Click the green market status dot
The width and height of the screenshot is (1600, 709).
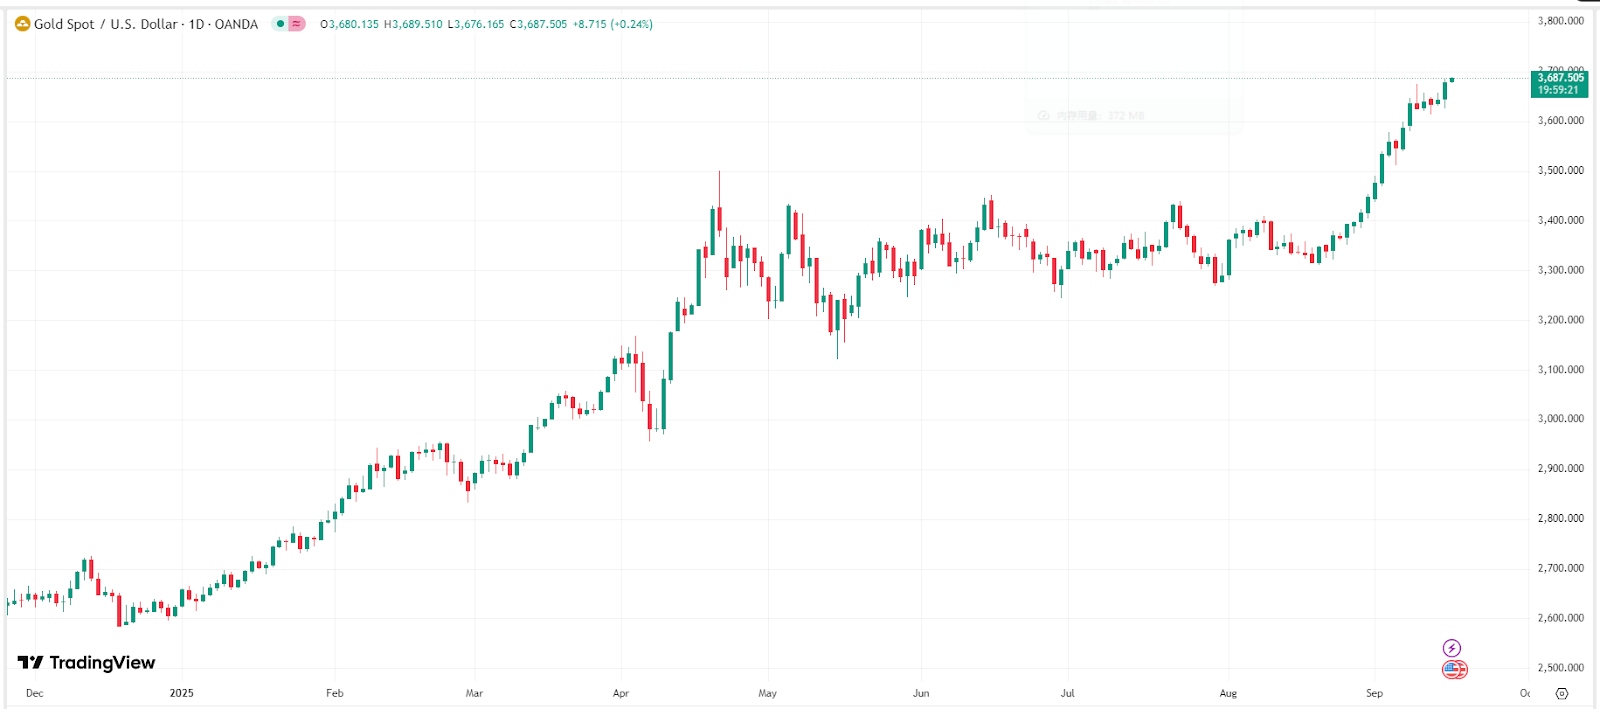[x=280, y=24]
